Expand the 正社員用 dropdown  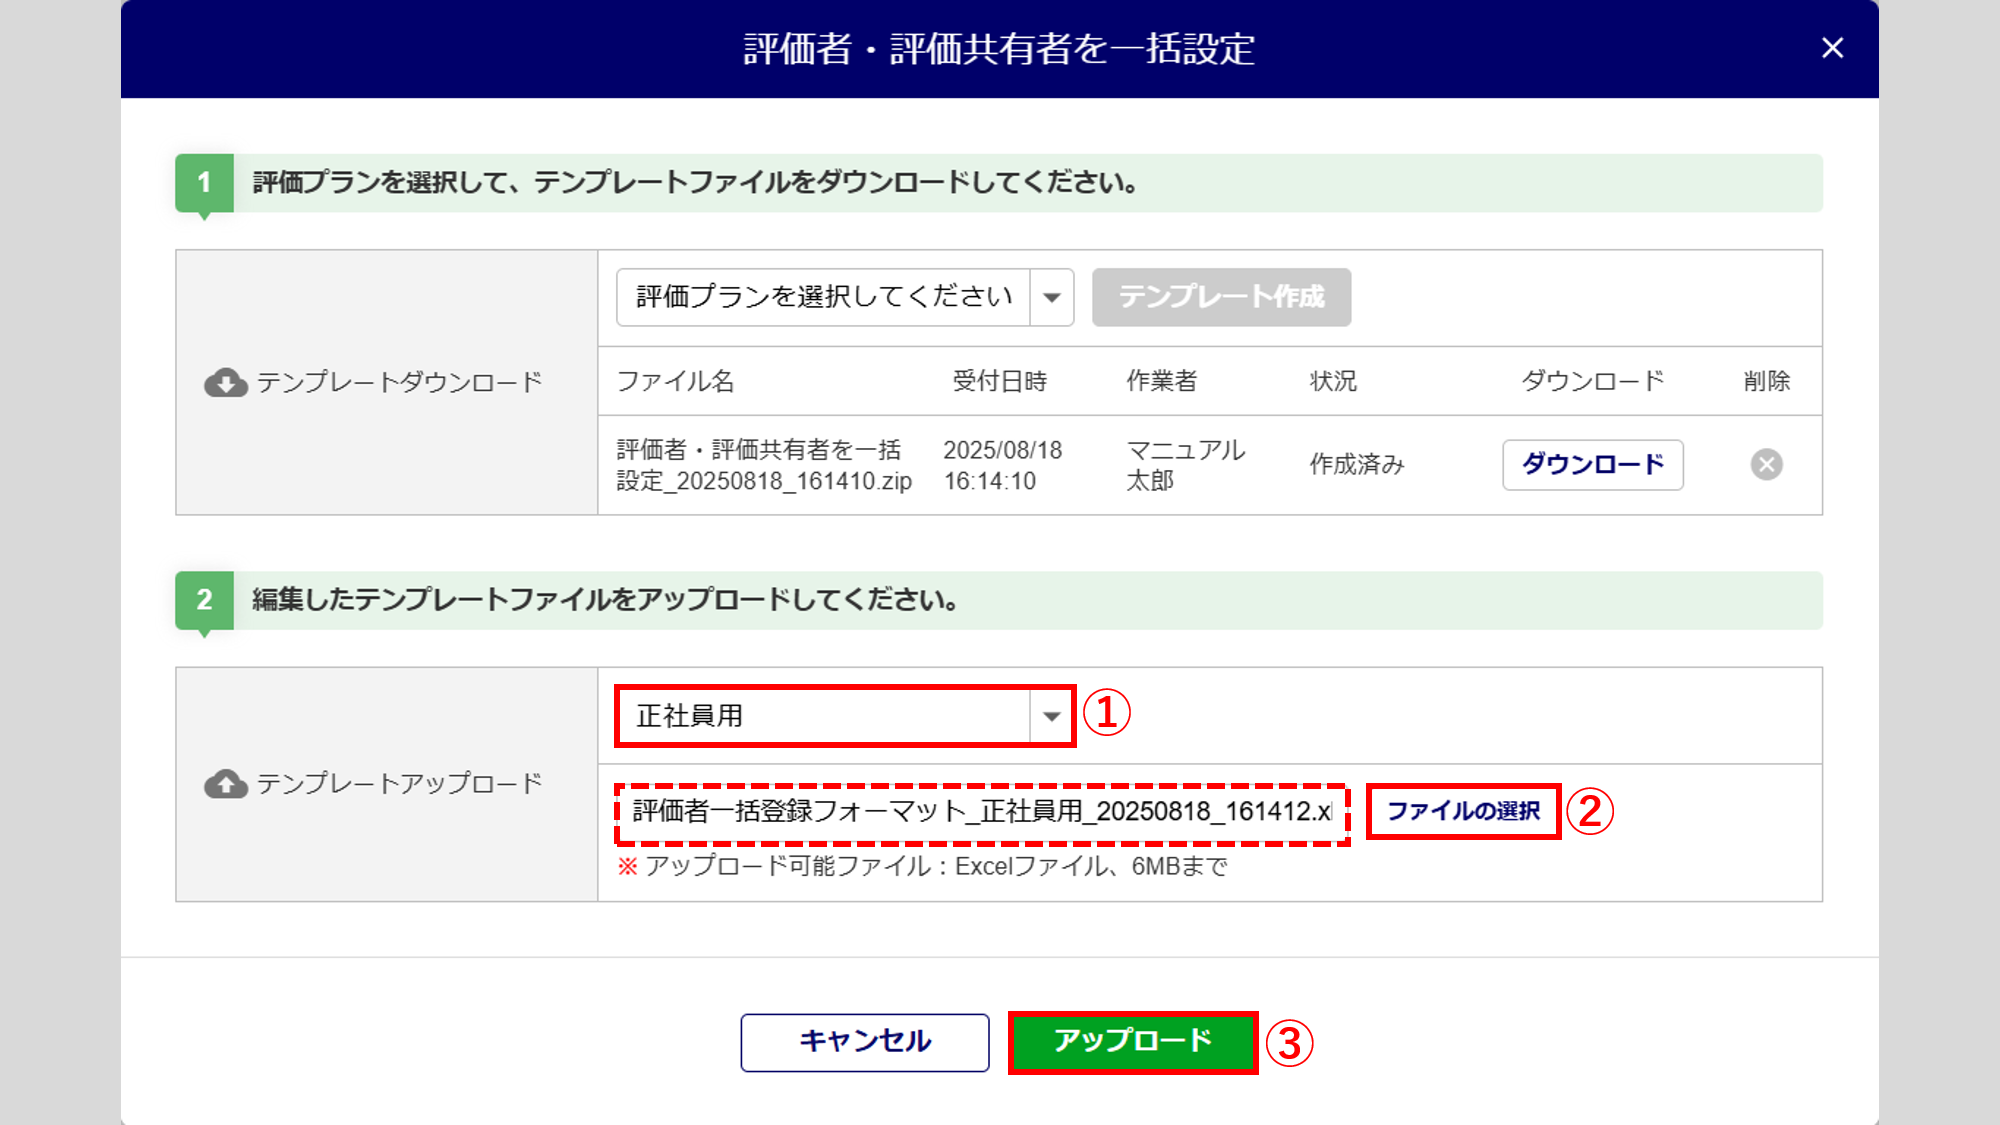tap(823, 716)
